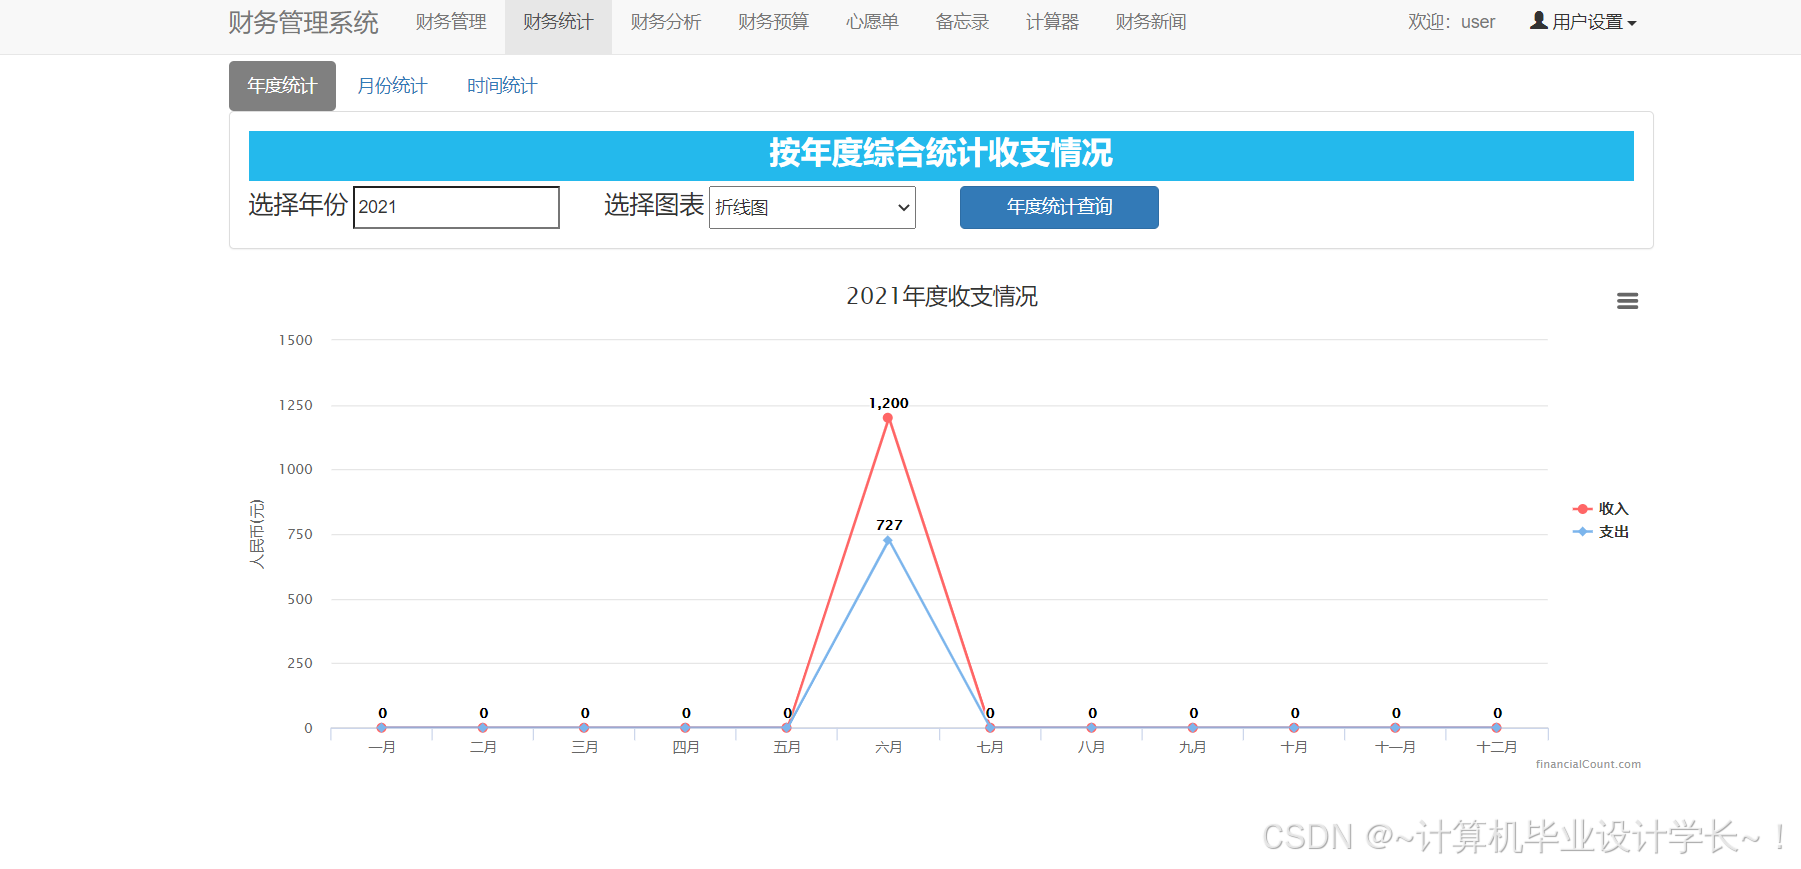
Task: Open the 选择图表 chart type dropdown
Action: (812, 207)
